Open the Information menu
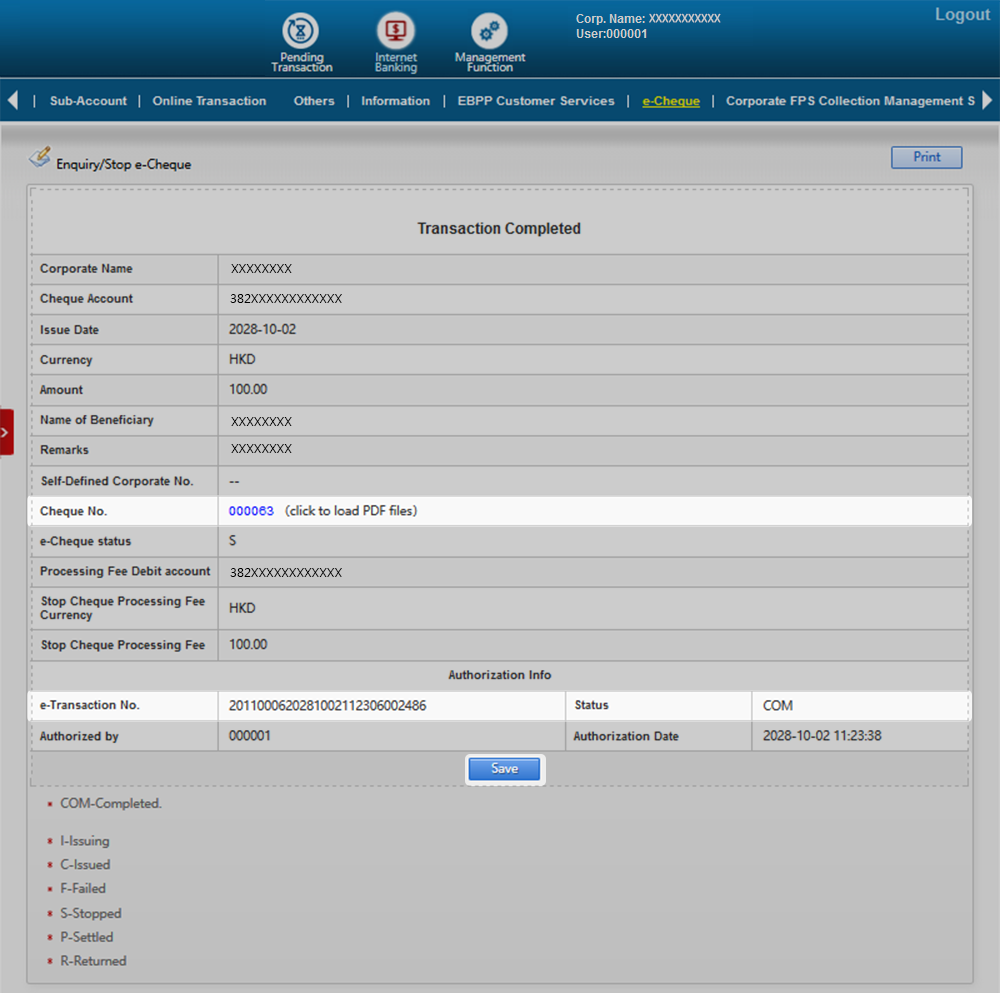Image resolution: width=1000 pixels, height=993 pixels. coord(395,101)
